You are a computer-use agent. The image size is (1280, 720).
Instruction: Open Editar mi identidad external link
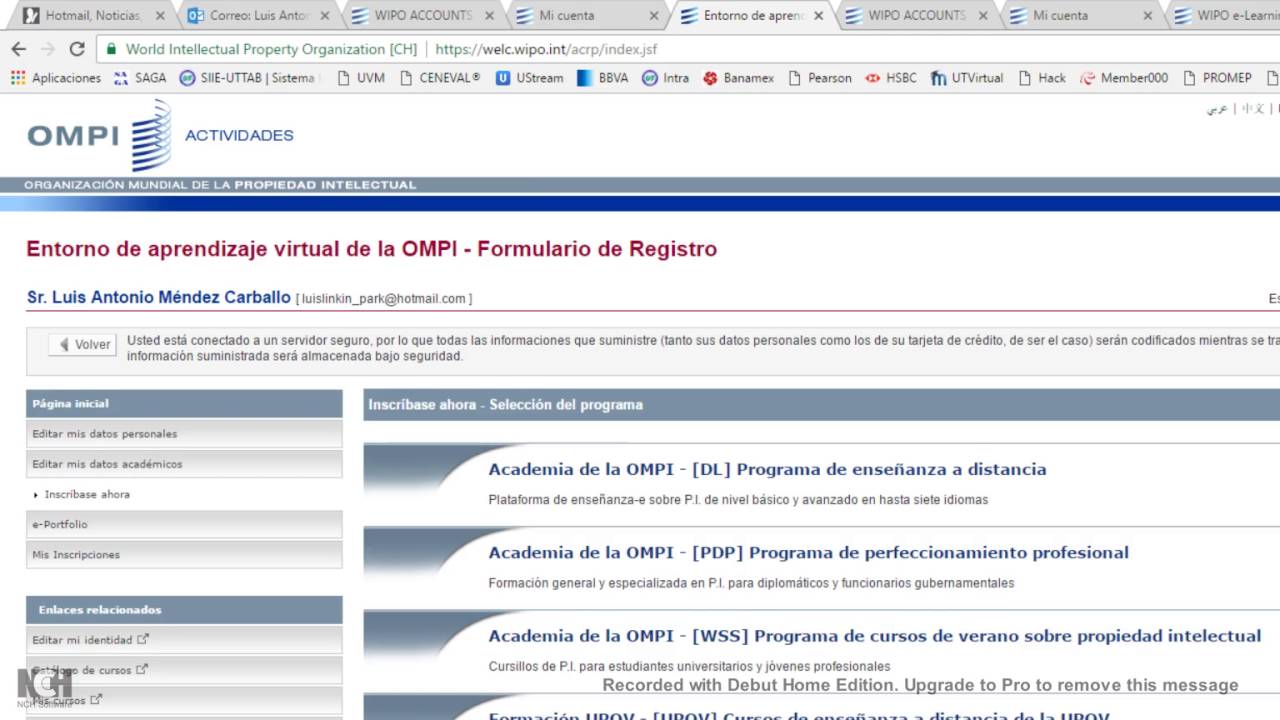pyautogui.click(x=184, y=640)
